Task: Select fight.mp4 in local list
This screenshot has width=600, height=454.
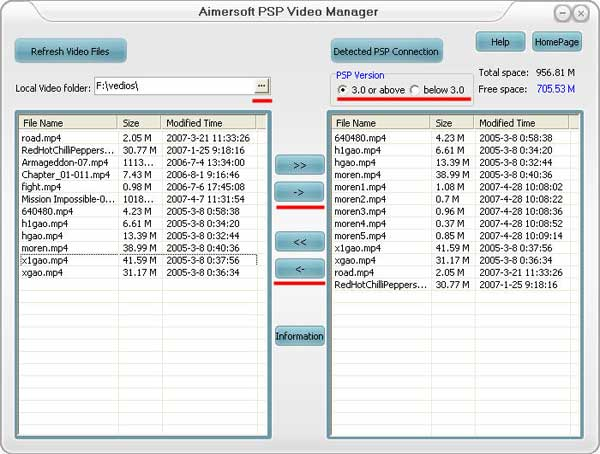Action: pos(139,187)
